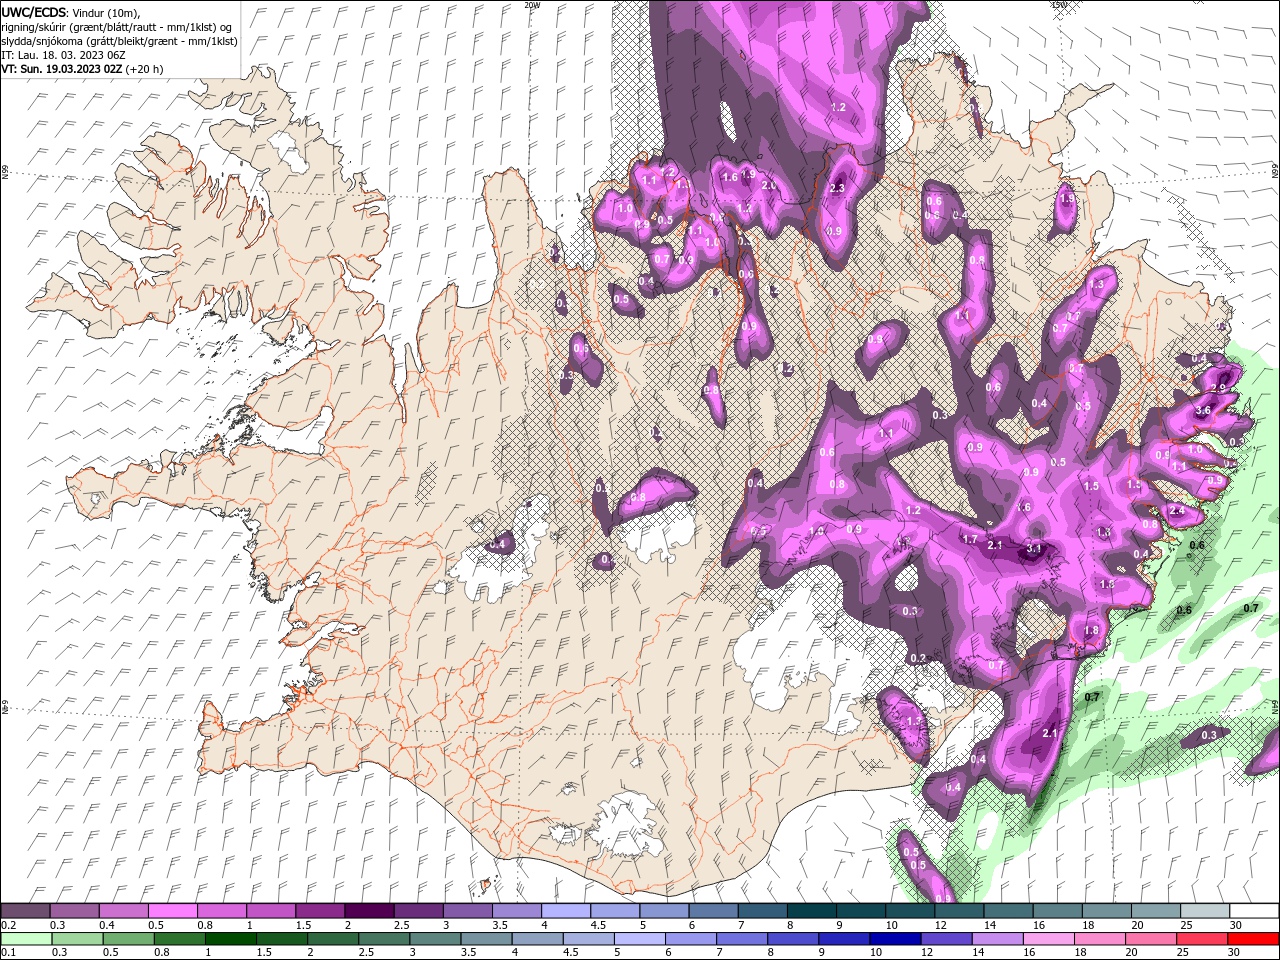Pick the deep navy 10 swatch in the rain scale

pyautogui.click(x=895, y=939)
